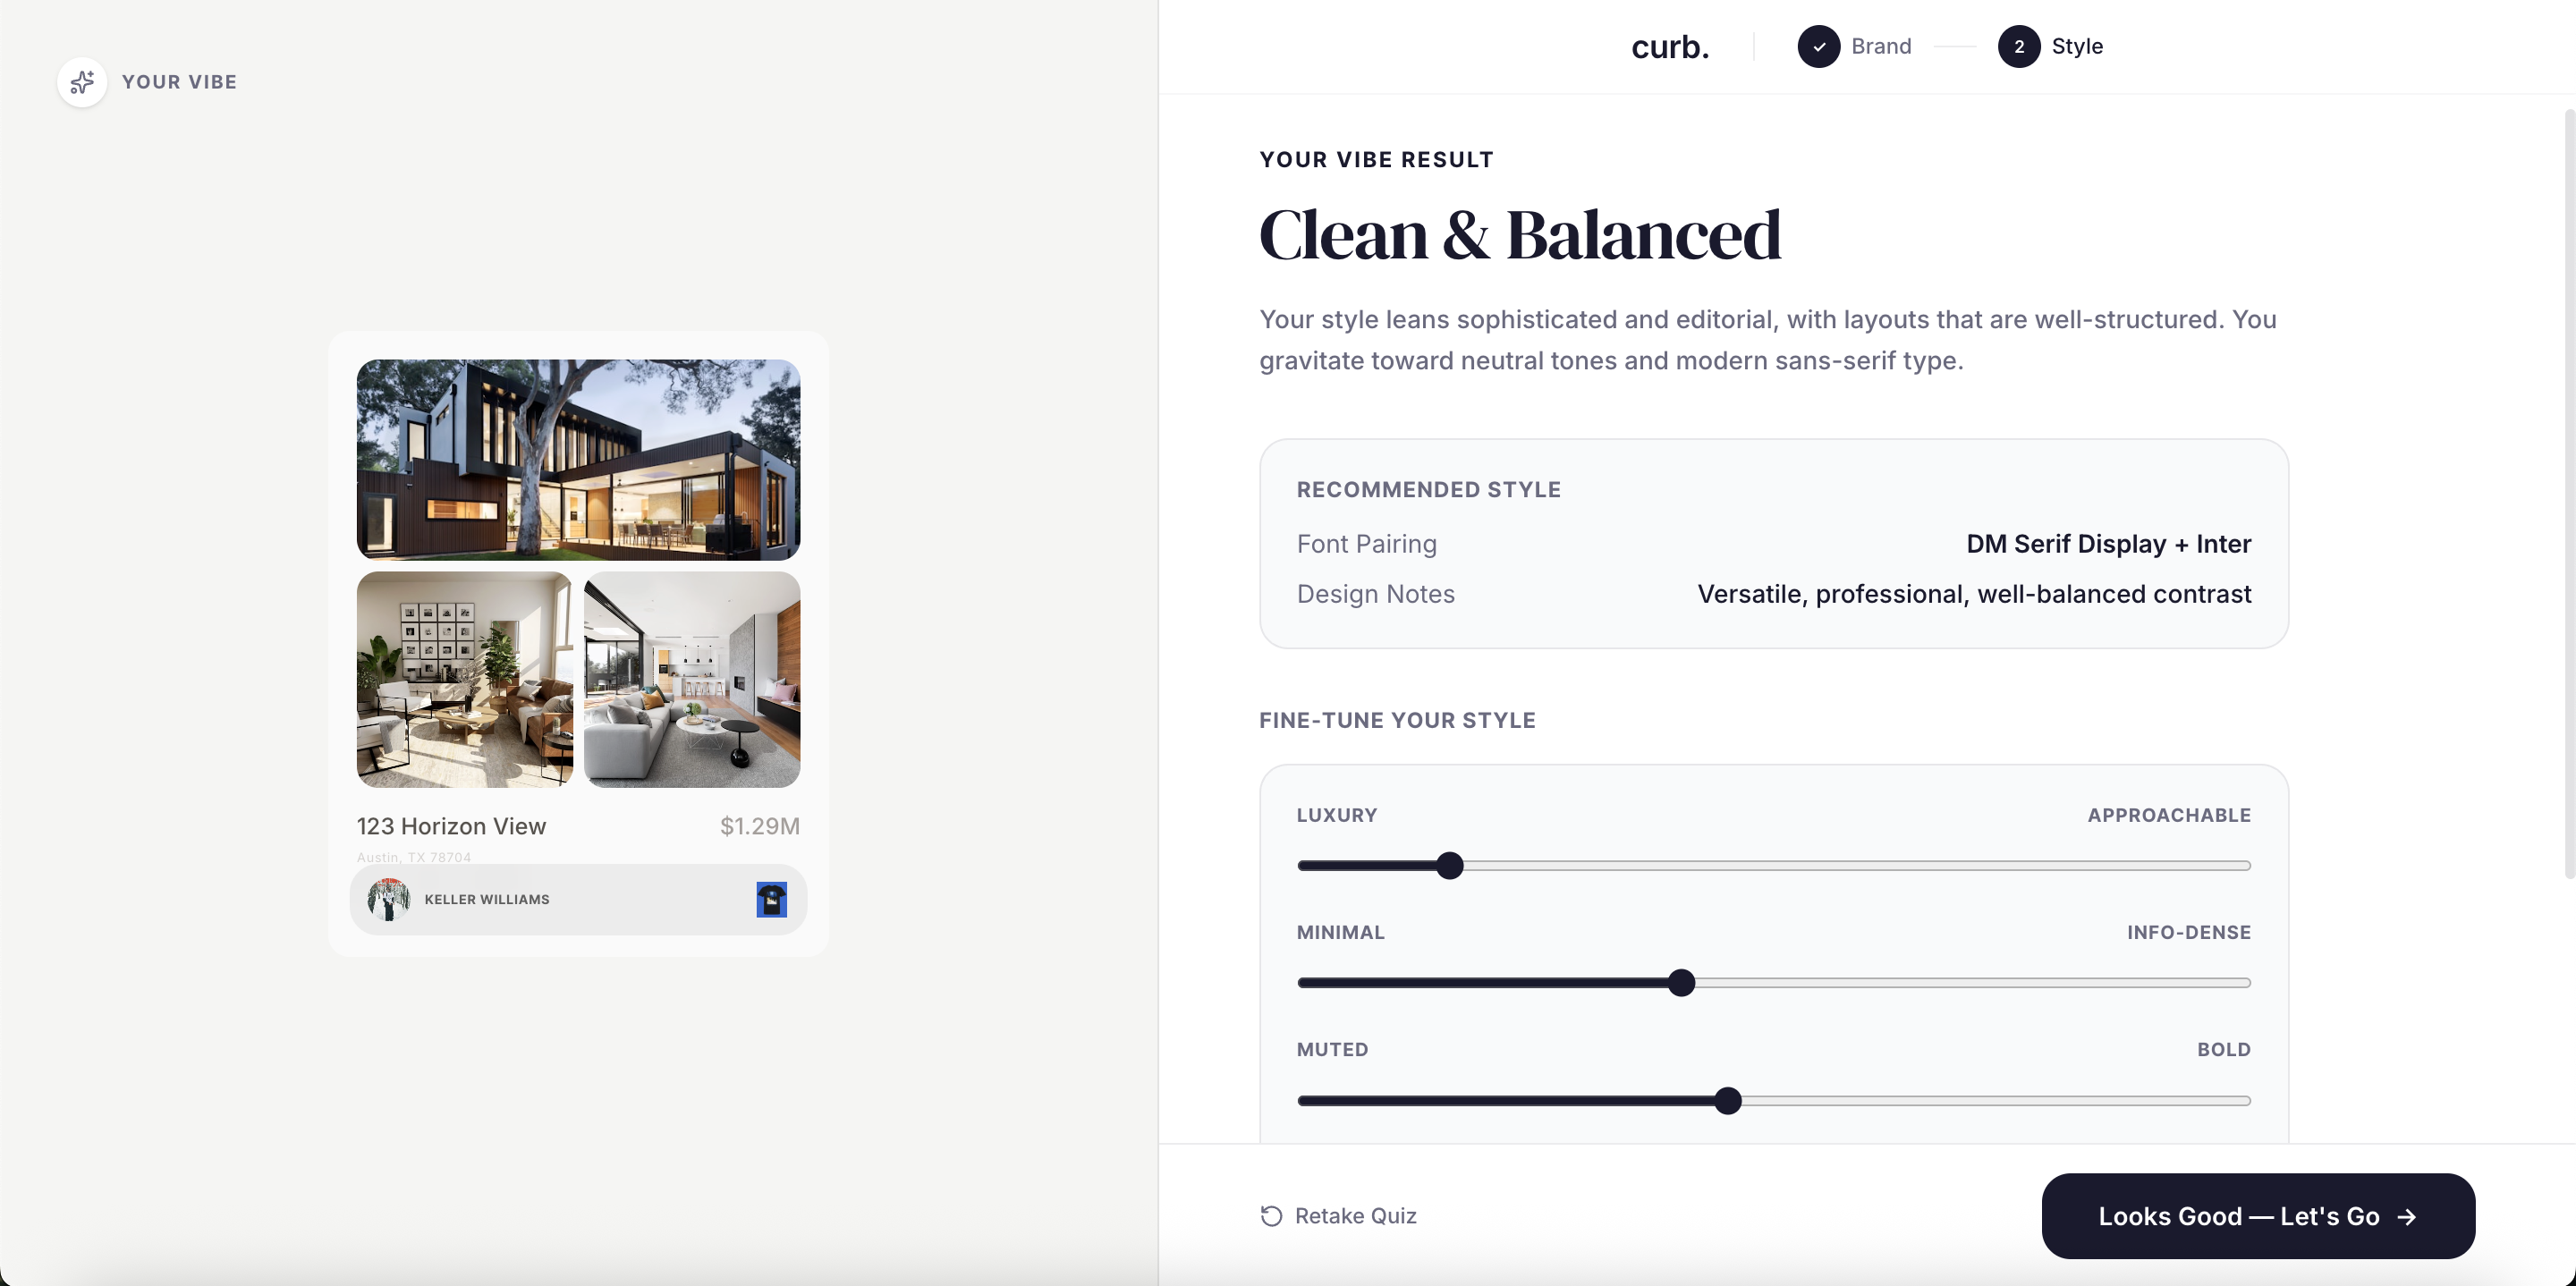
Task: Adjust the Luxury–Approachable slider handle
Action: [1449, 866]
